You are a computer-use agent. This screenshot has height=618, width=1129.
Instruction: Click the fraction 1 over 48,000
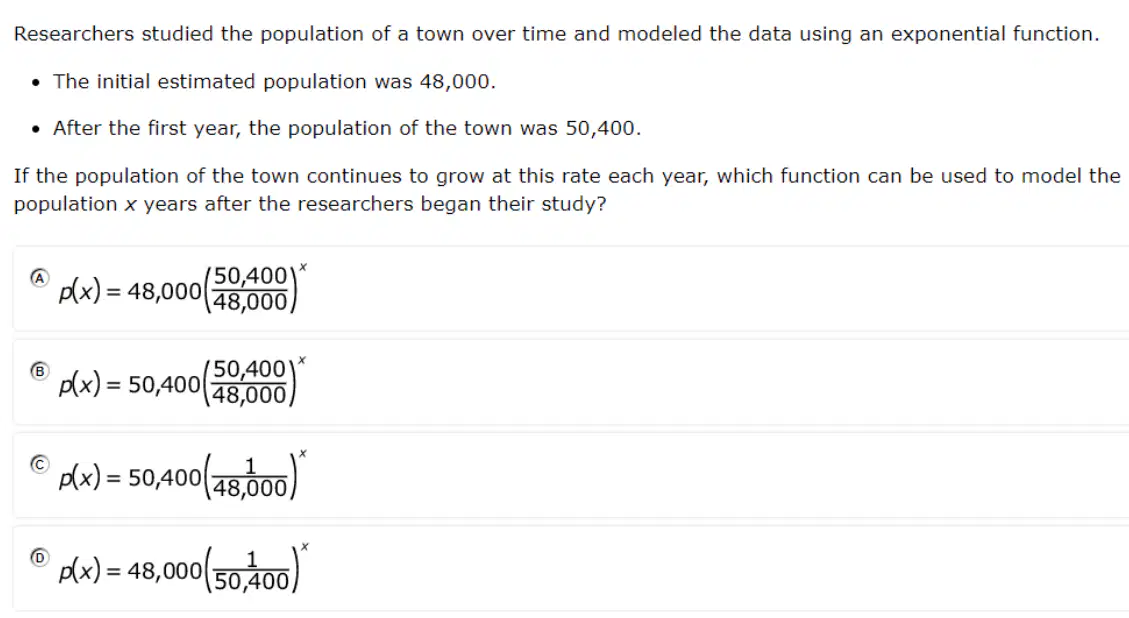[250, 477]
